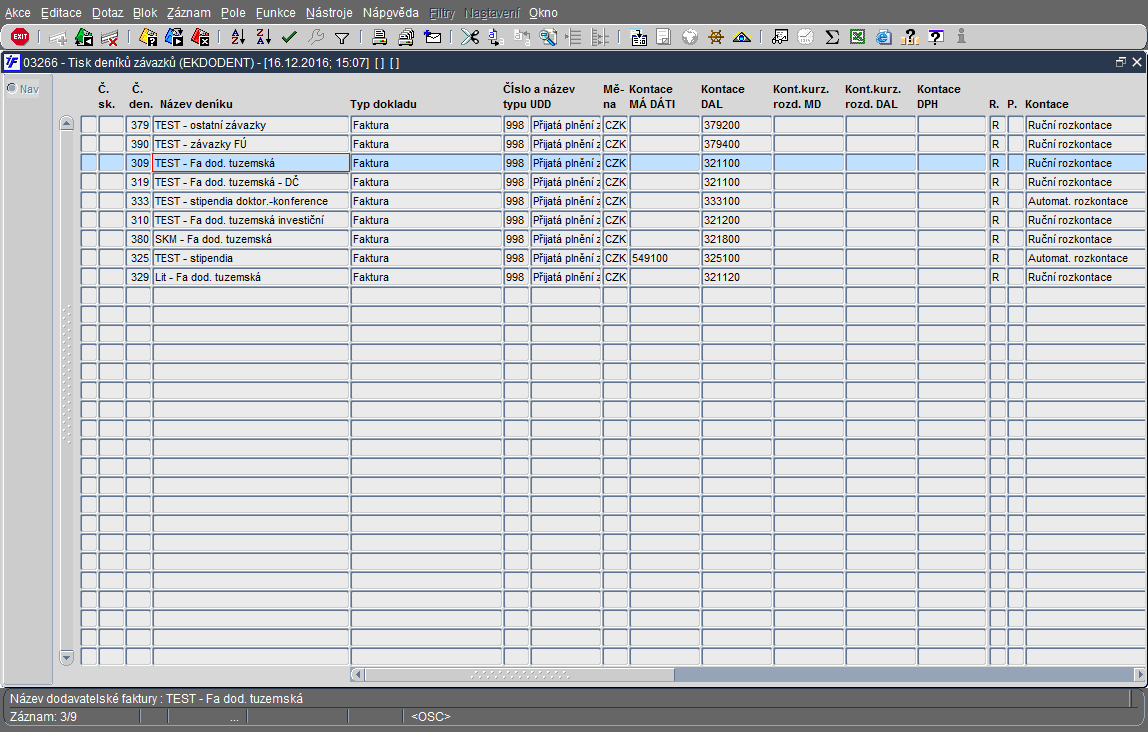Sort descending with the Z-A icon

(264, 37)
